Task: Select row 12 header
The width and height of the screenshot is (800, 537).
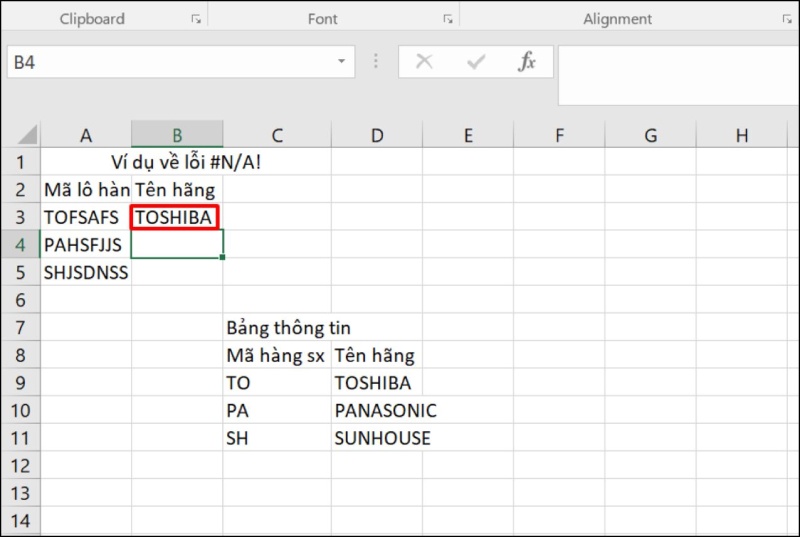Action: 21,465
